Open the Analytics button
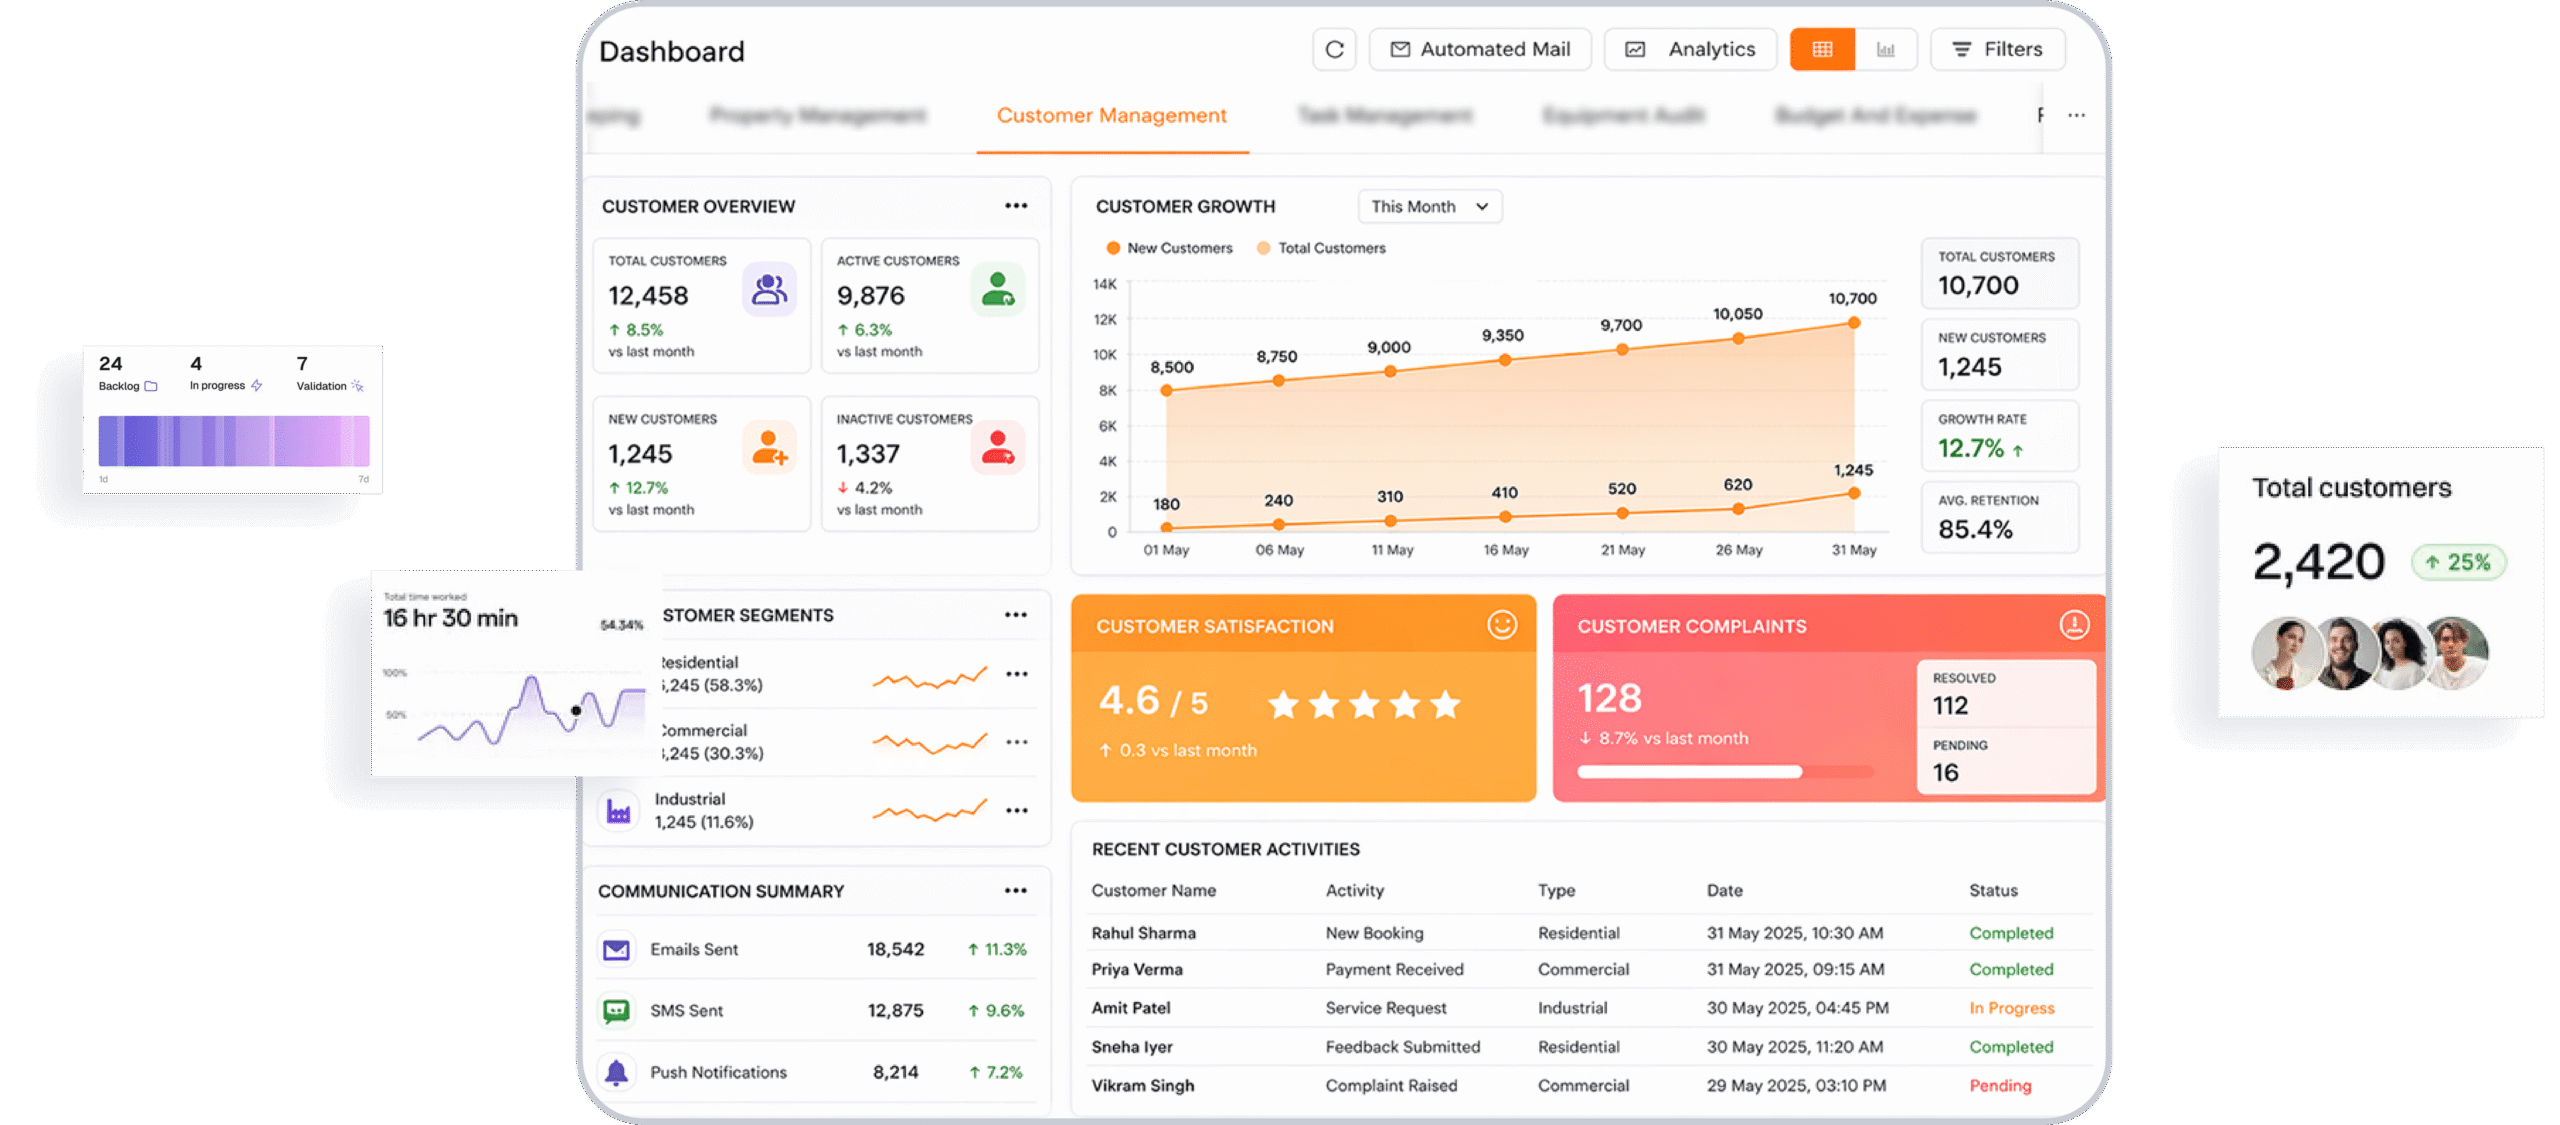 point(1689,49)
